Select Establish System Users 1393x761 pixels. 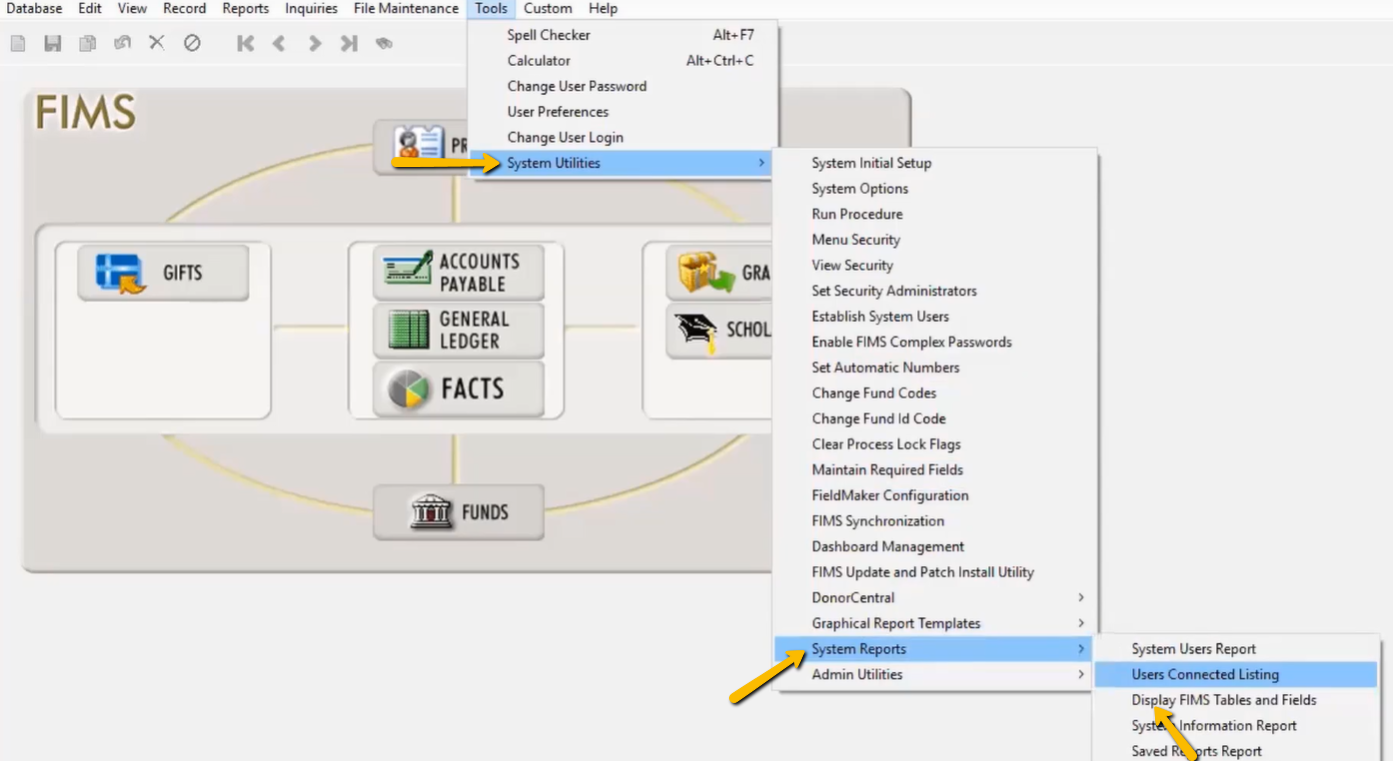click(935, 316)
